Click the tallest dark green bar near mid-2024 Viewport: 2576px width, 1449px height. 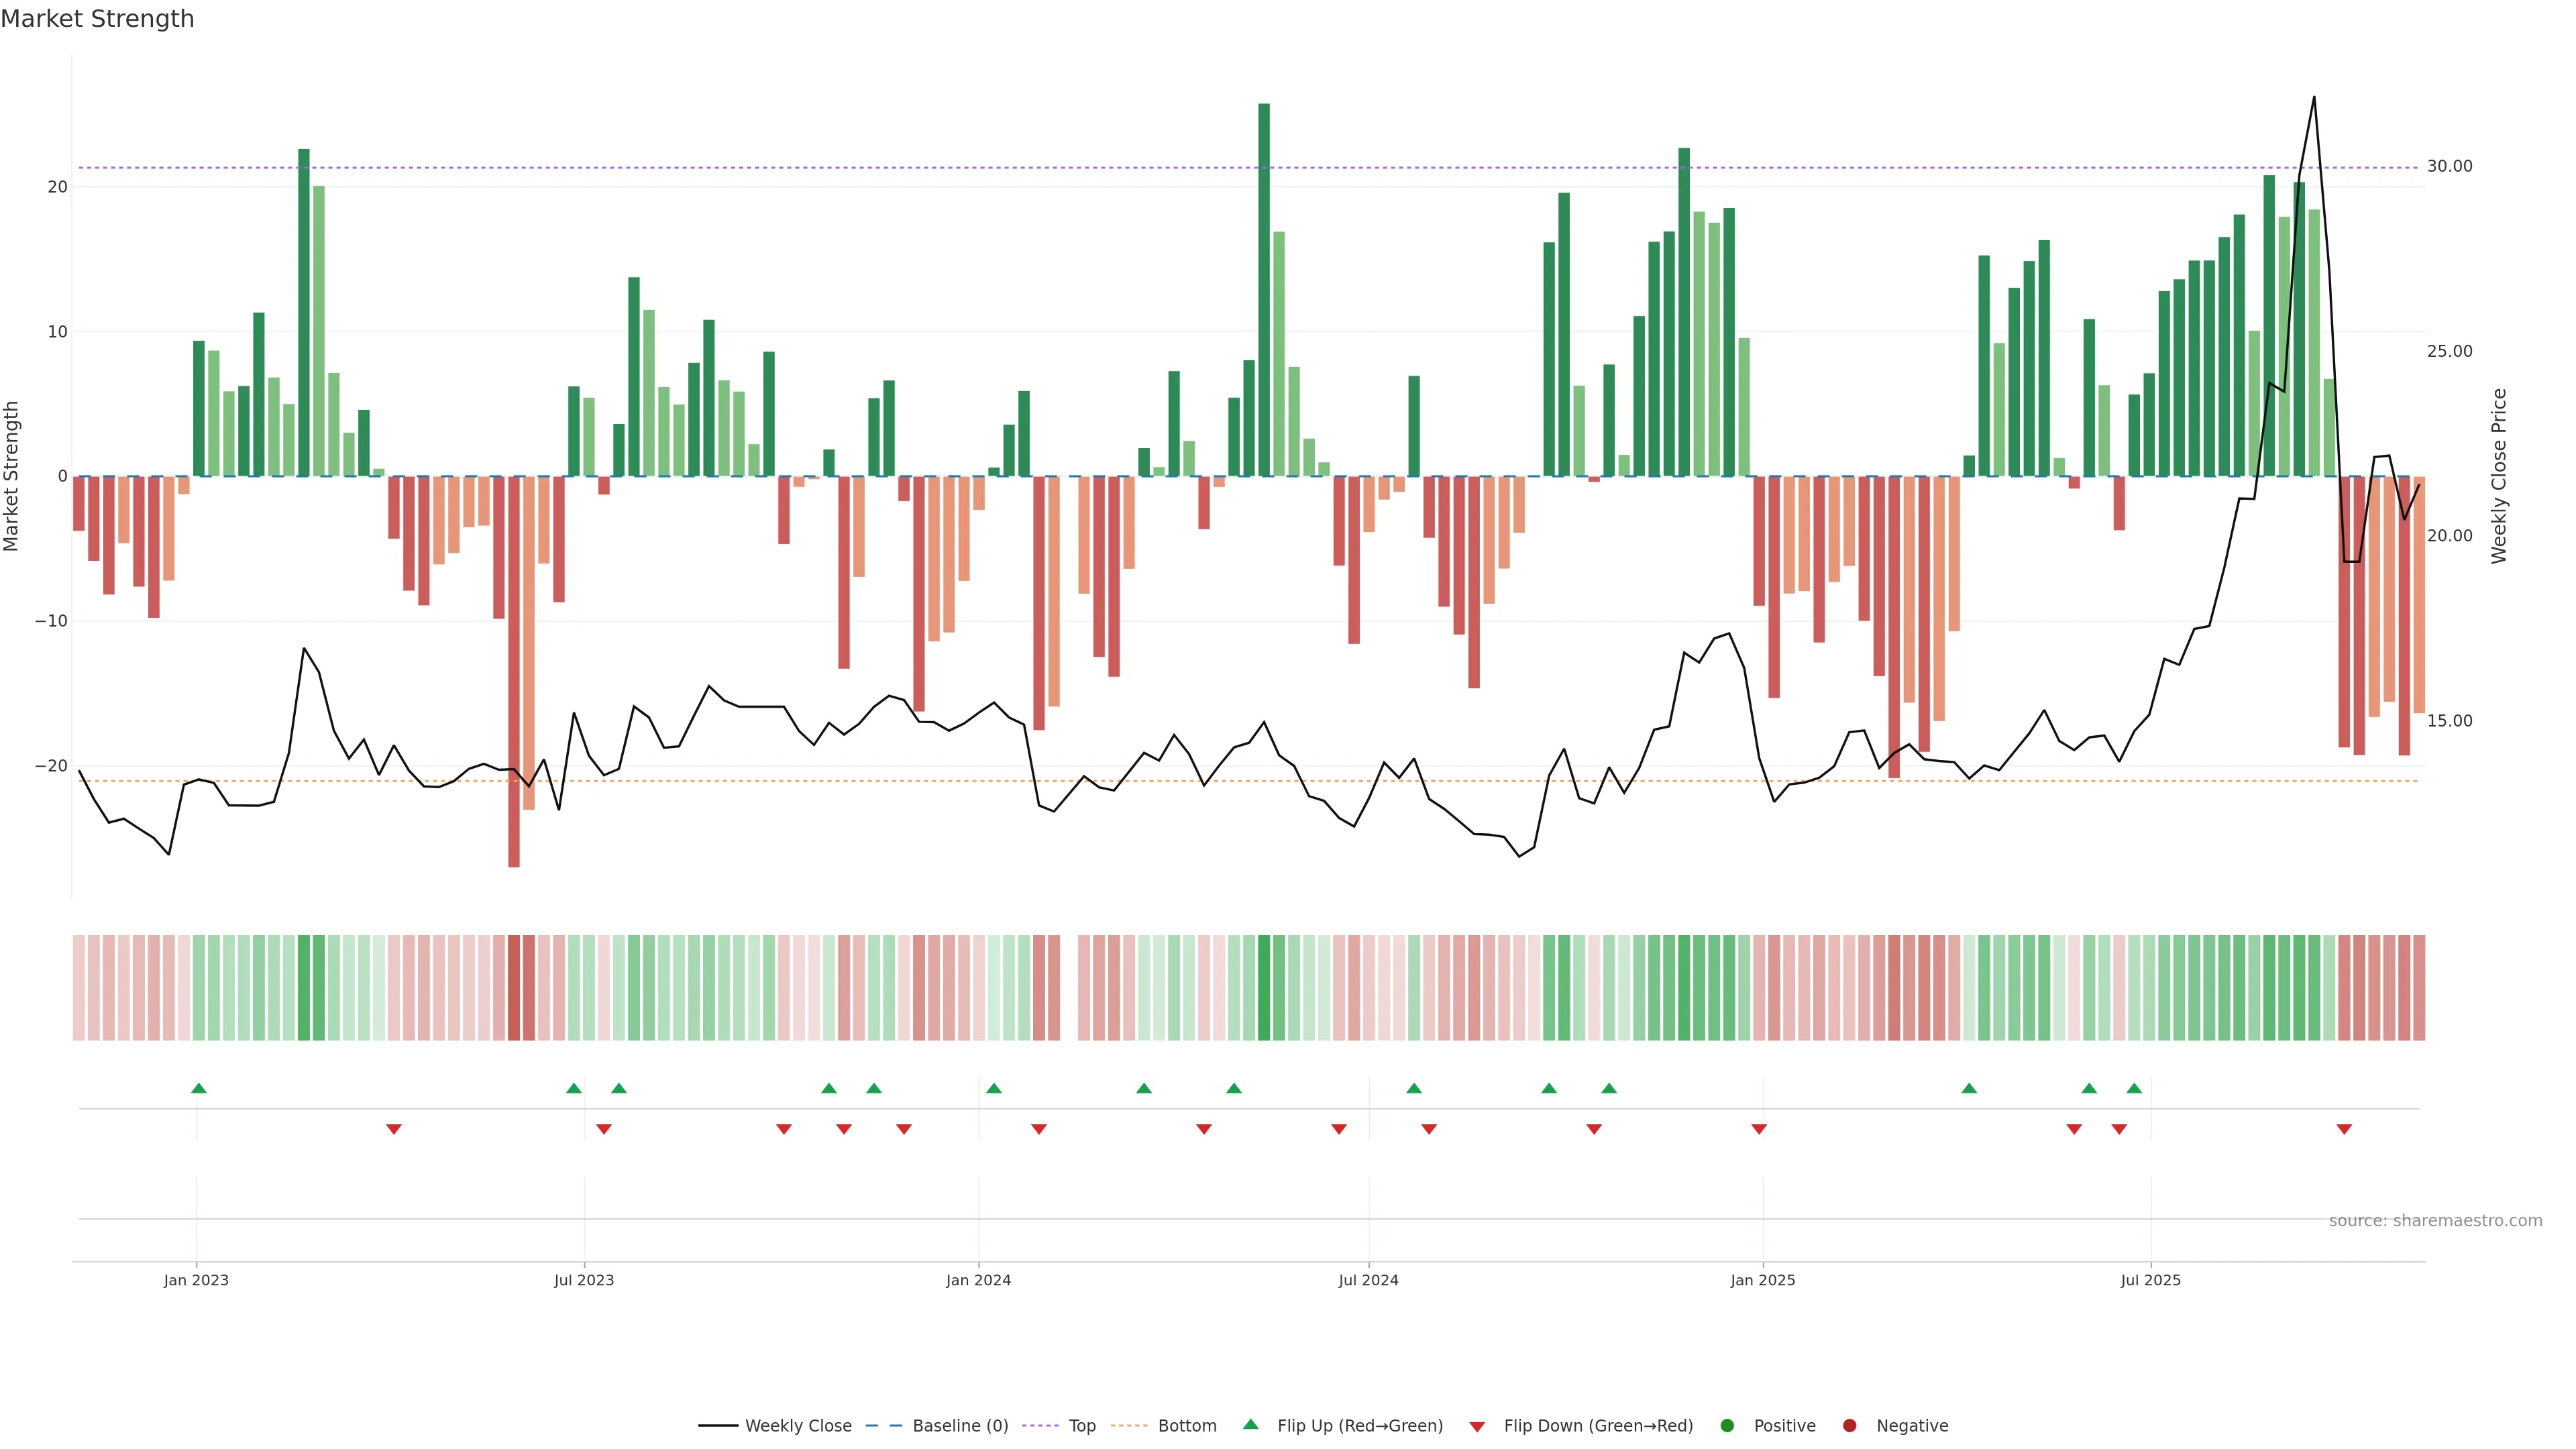(1264, 290)
